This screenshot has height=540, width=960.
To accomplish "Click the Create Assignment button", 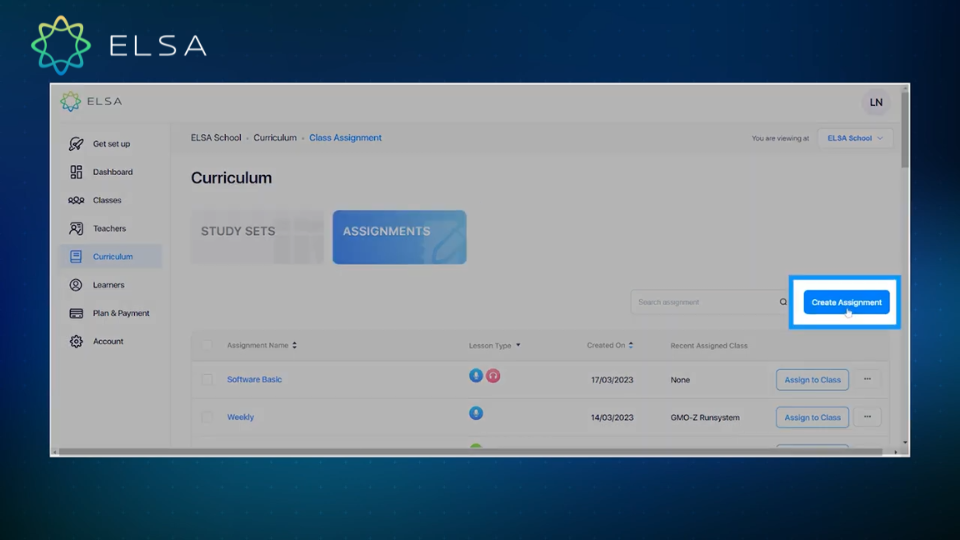I will coord(846,302).
